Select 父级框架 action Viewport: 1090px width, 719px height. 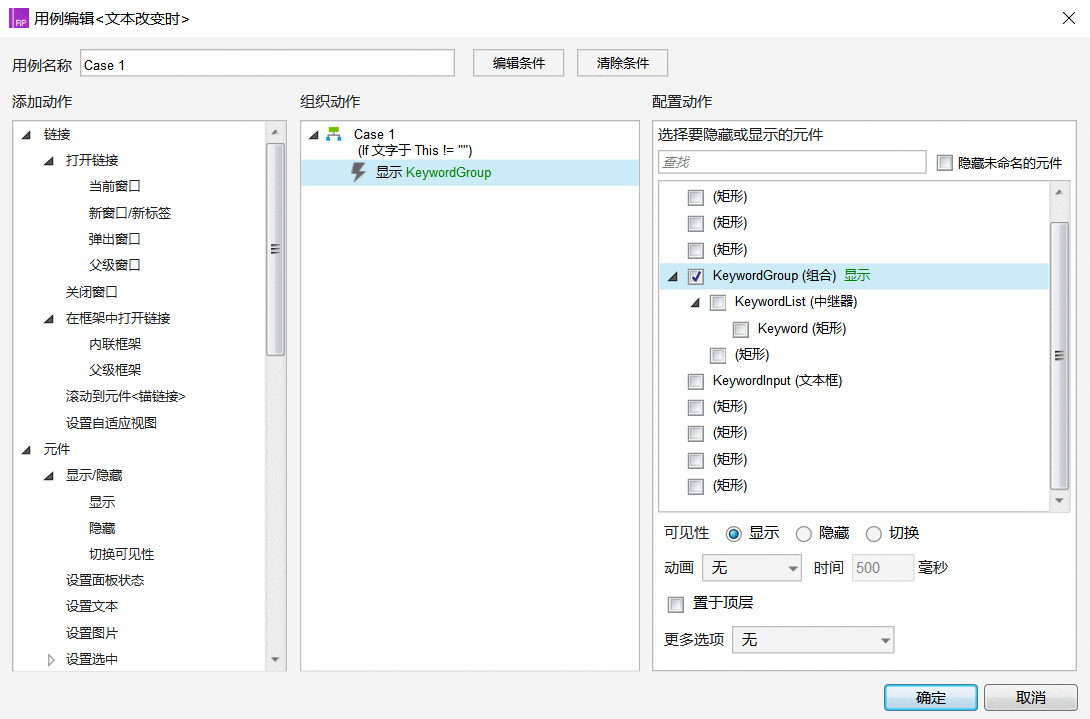(x=115, y=370)
